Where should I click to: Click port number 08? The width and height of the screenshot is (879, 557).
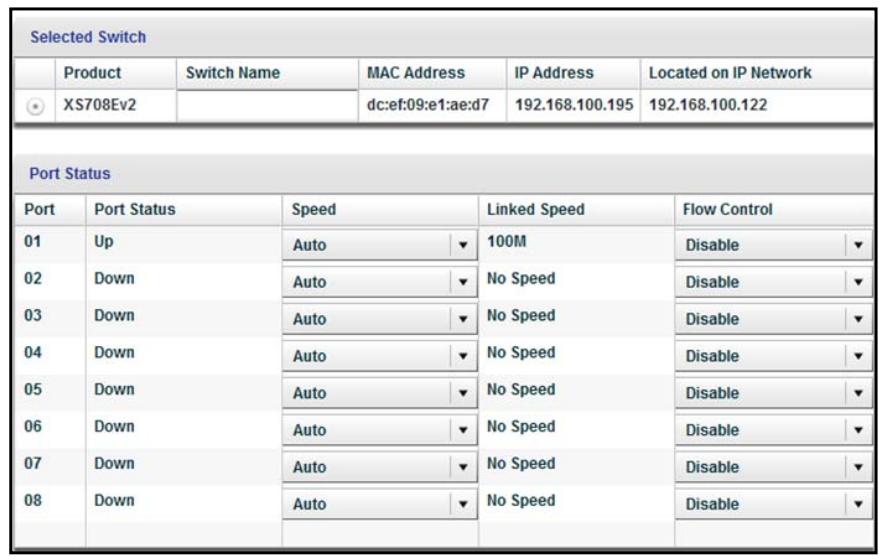33,500
